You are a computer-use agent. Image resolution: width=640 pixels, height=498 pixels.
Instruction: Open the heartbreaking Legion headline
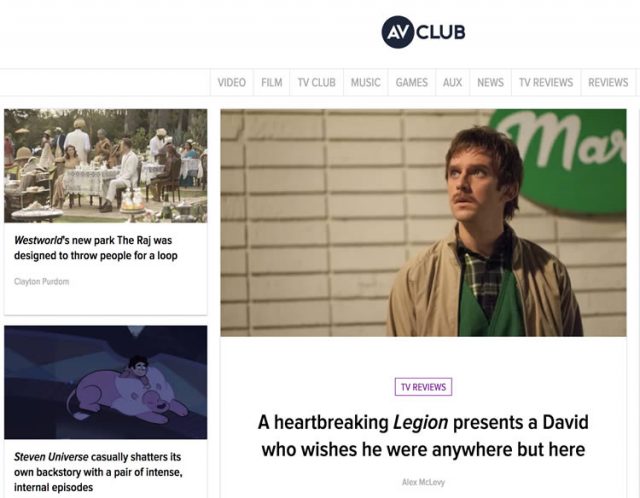(423, 436)
